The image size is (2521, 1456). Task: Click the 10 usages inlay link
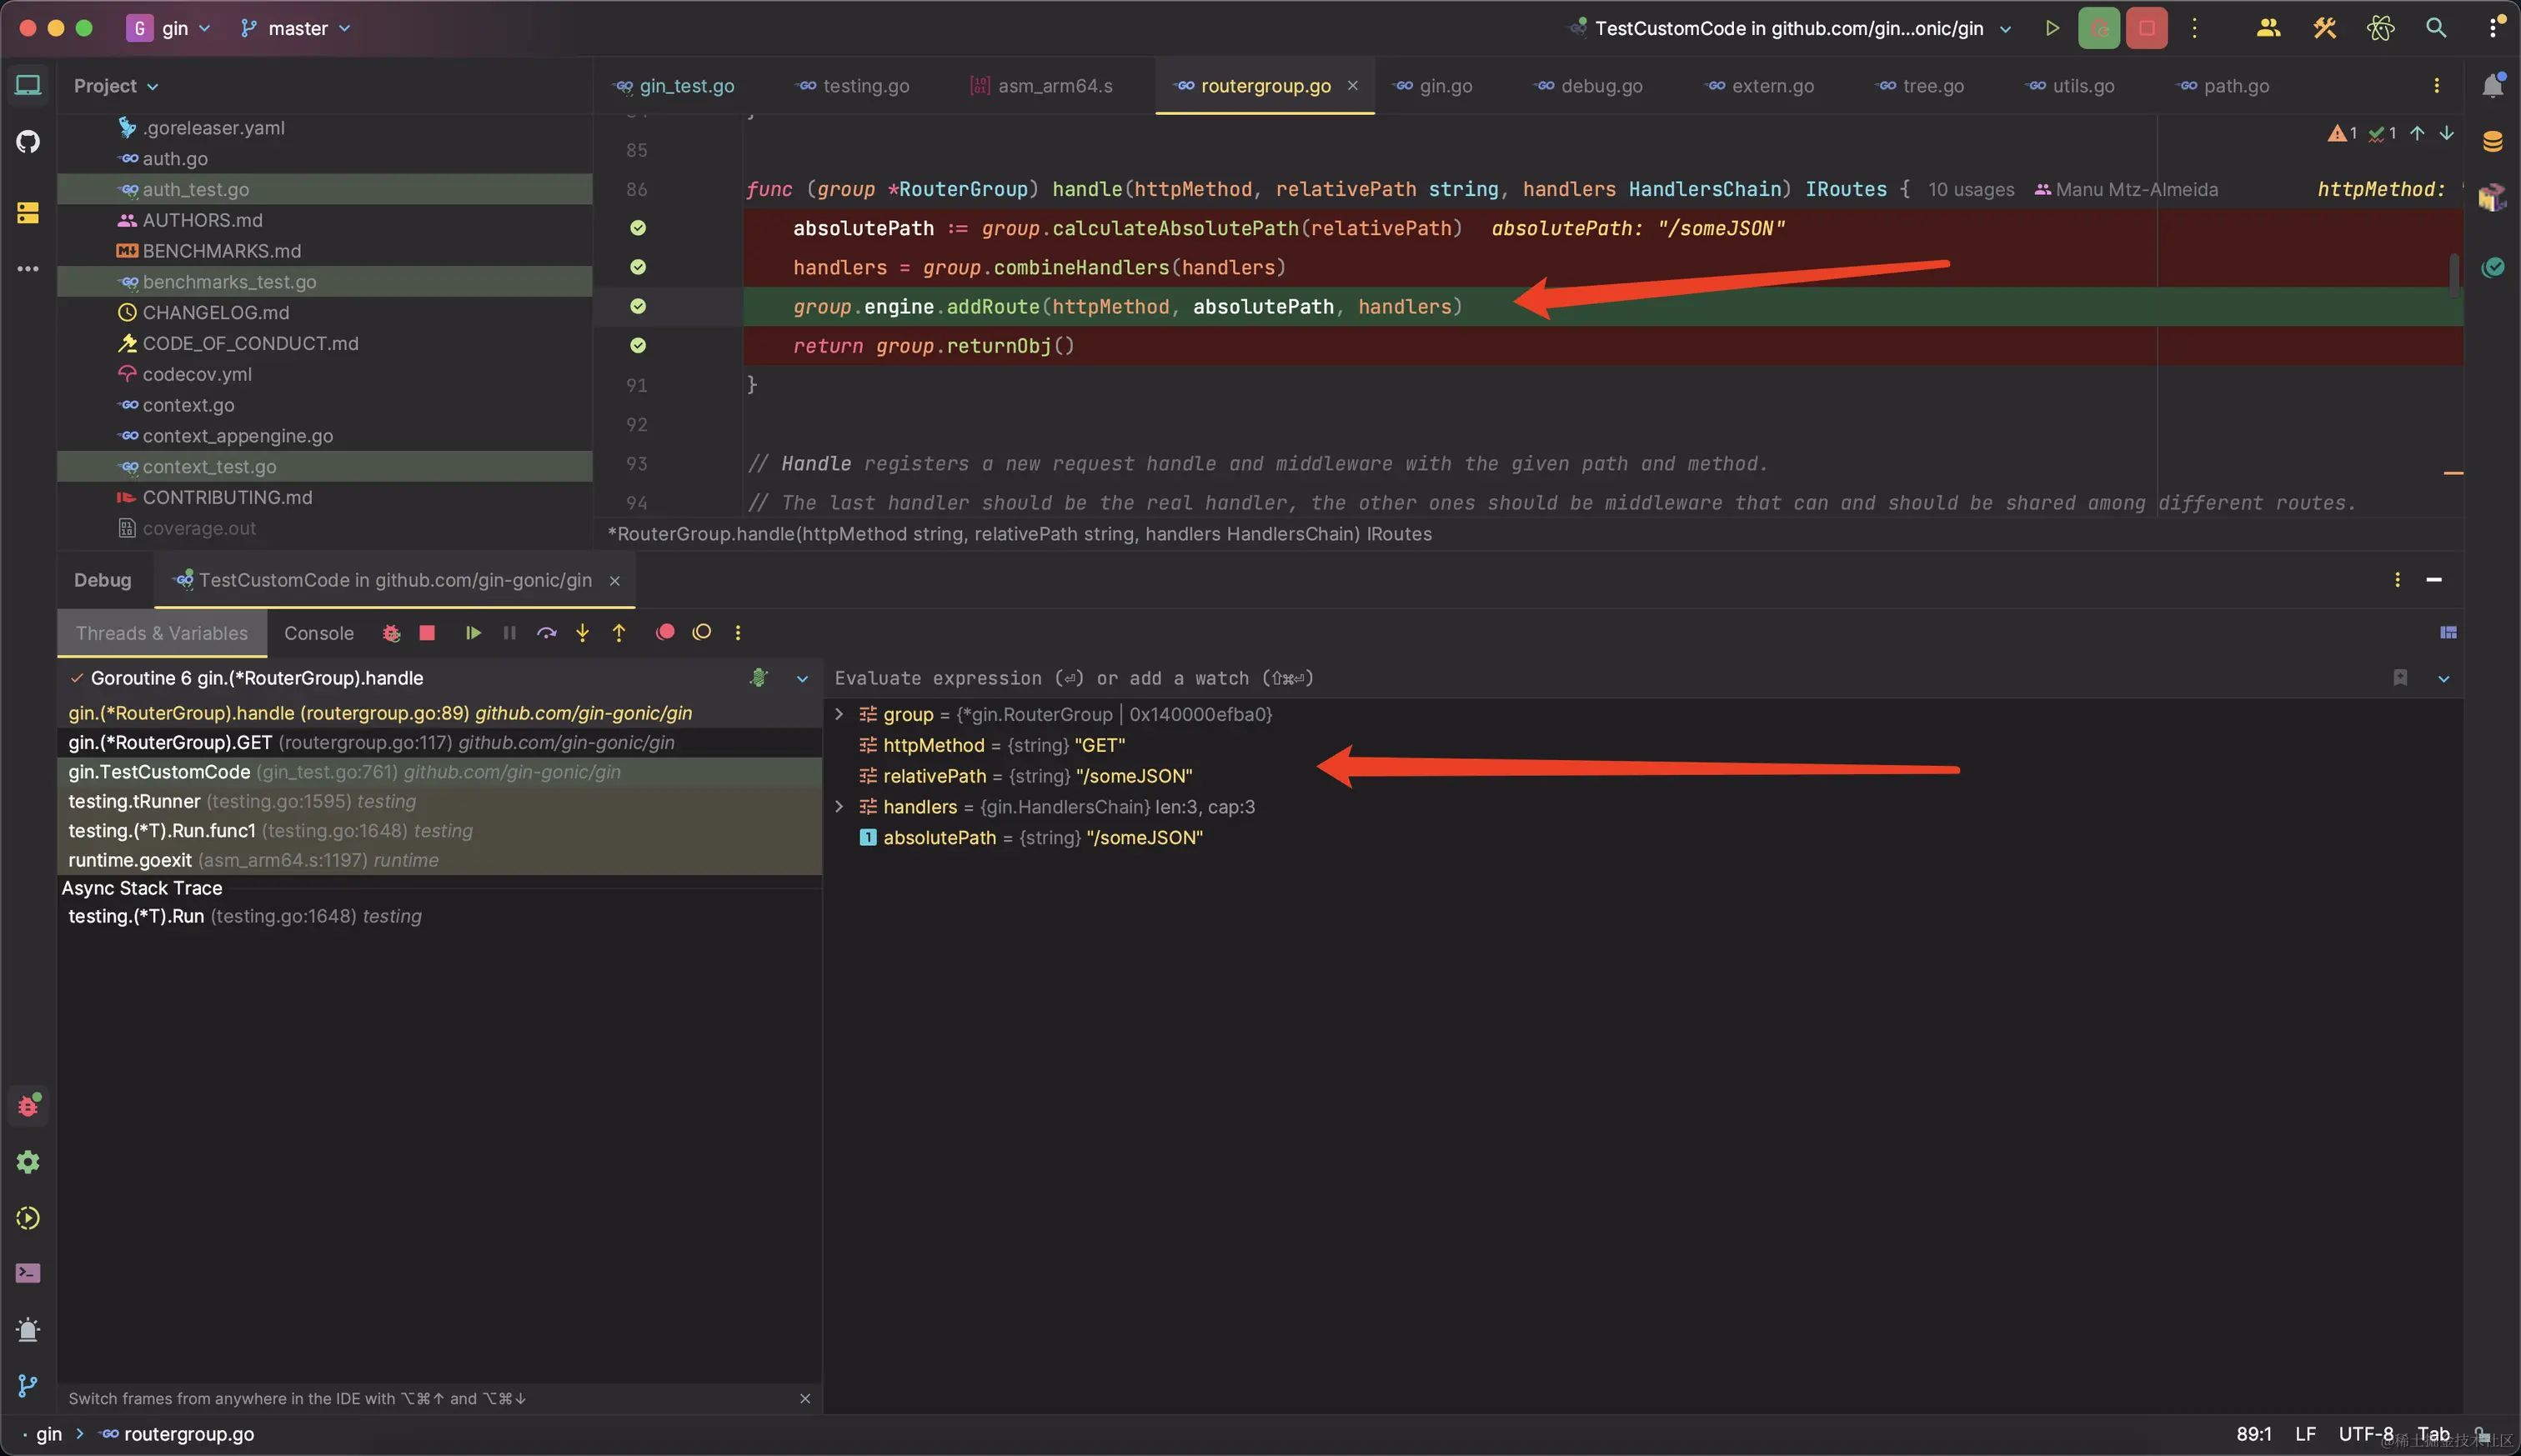pos(1971,189)
